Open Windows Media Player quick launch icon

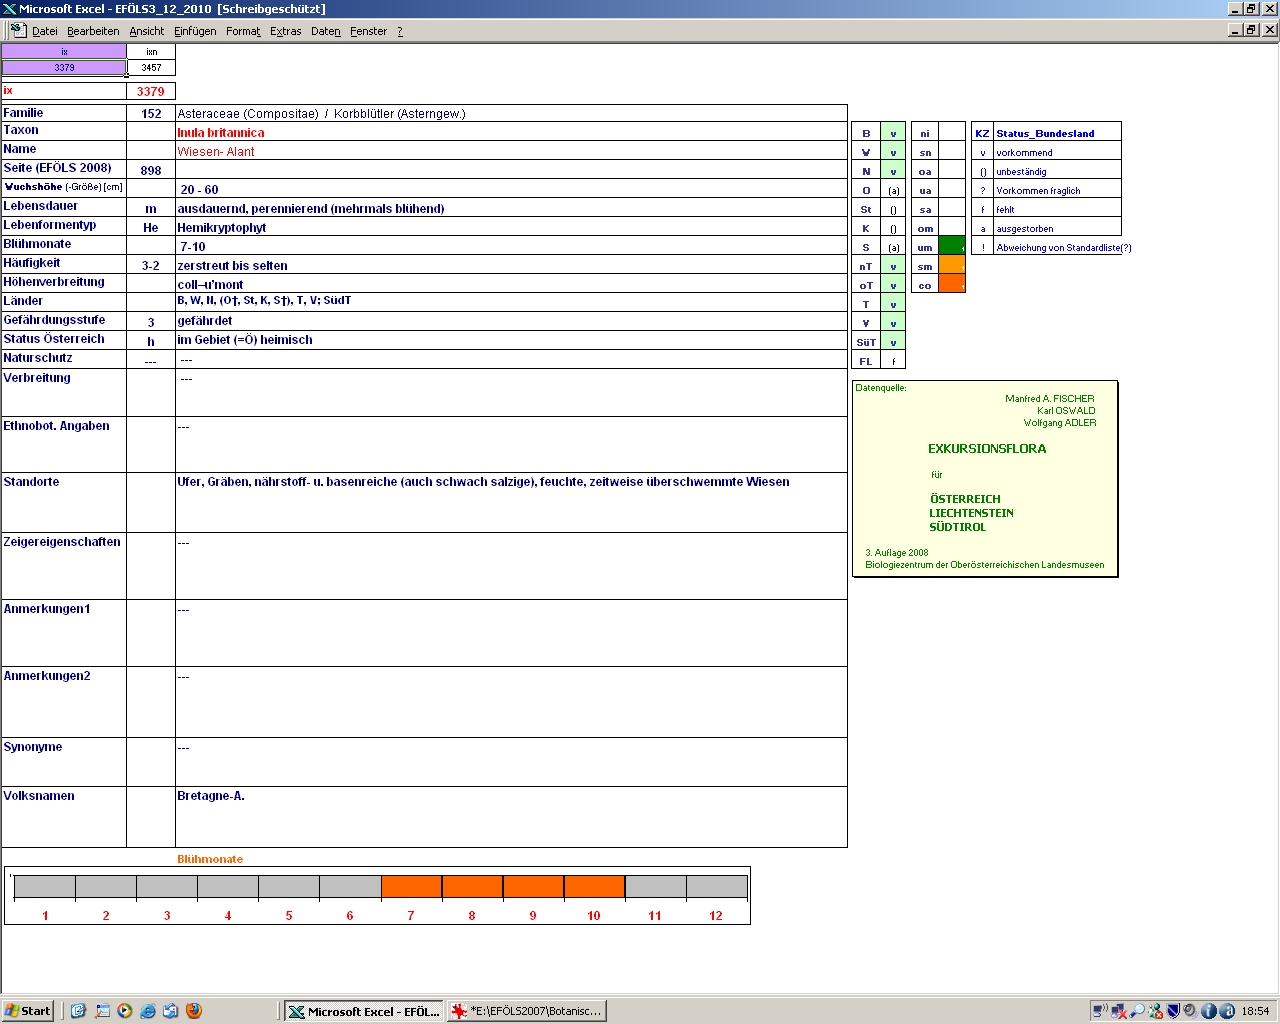click(125, 1011)
